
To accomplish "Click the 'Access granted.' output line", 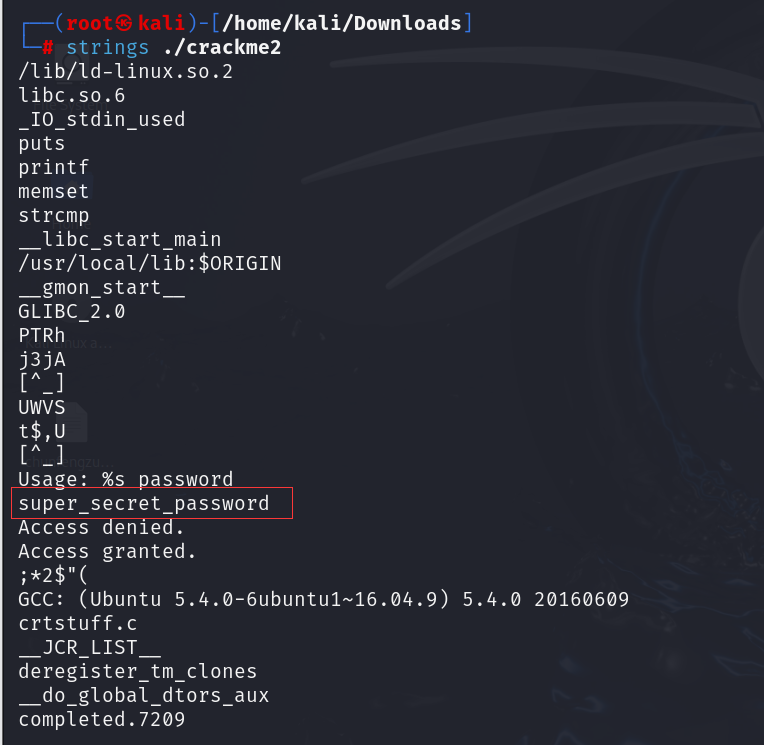I will tap(107, 552).
